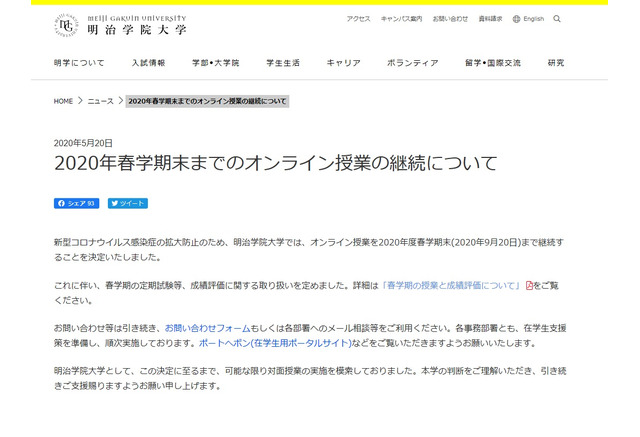The image size is (640, 437).
Task: Go to HOME in breadcrumb
Action: point(64,102)
